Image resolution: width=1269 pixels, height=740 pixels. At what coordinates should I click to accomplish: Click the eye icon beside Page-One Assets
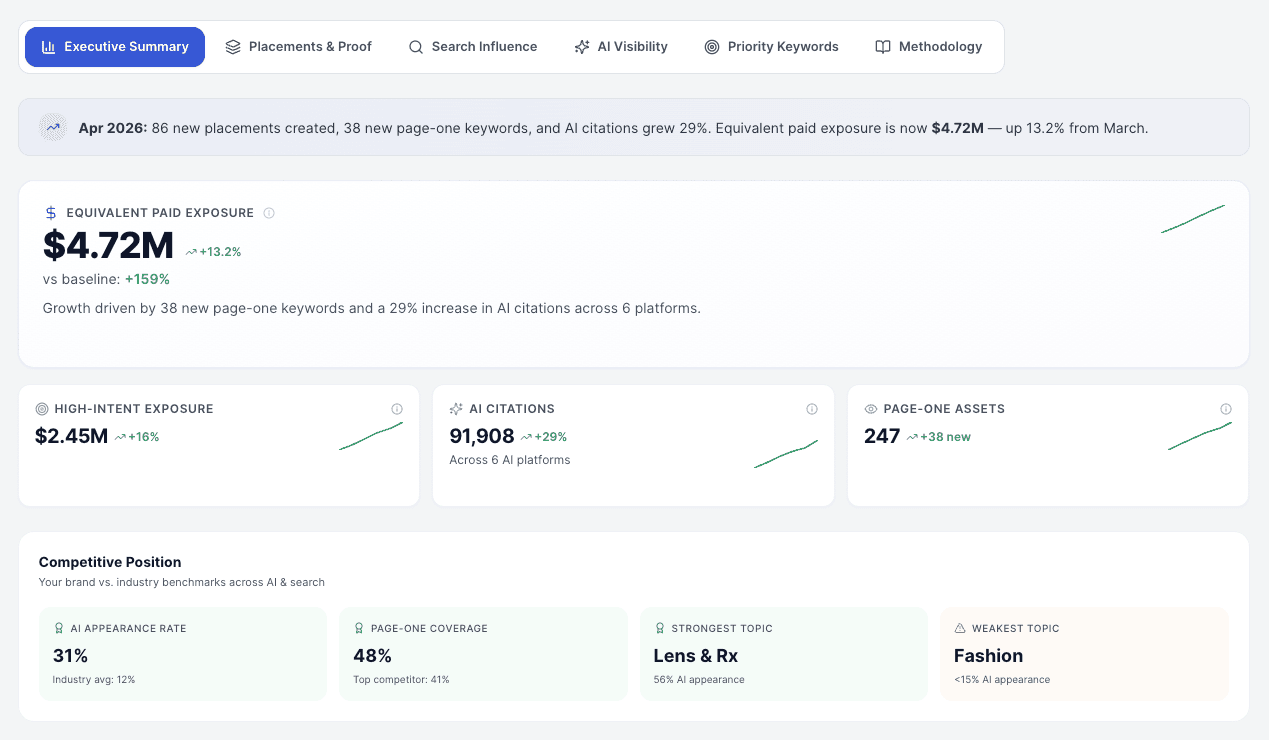(x=871, y=409)
